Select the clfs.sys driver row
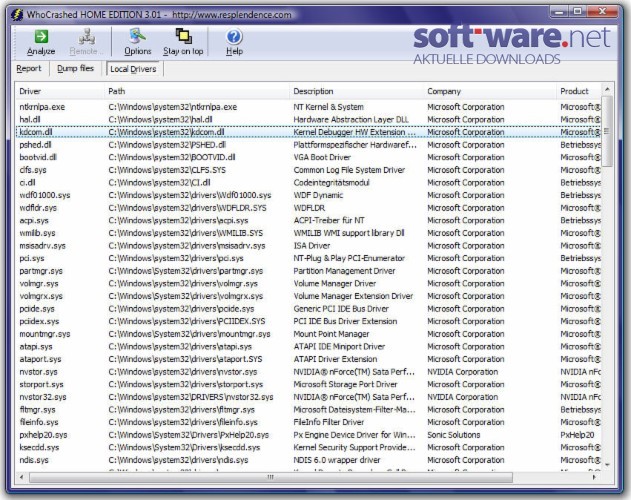The width and height of the screenshot is (631, 500). pyautogui.click(x=308, y=170)
